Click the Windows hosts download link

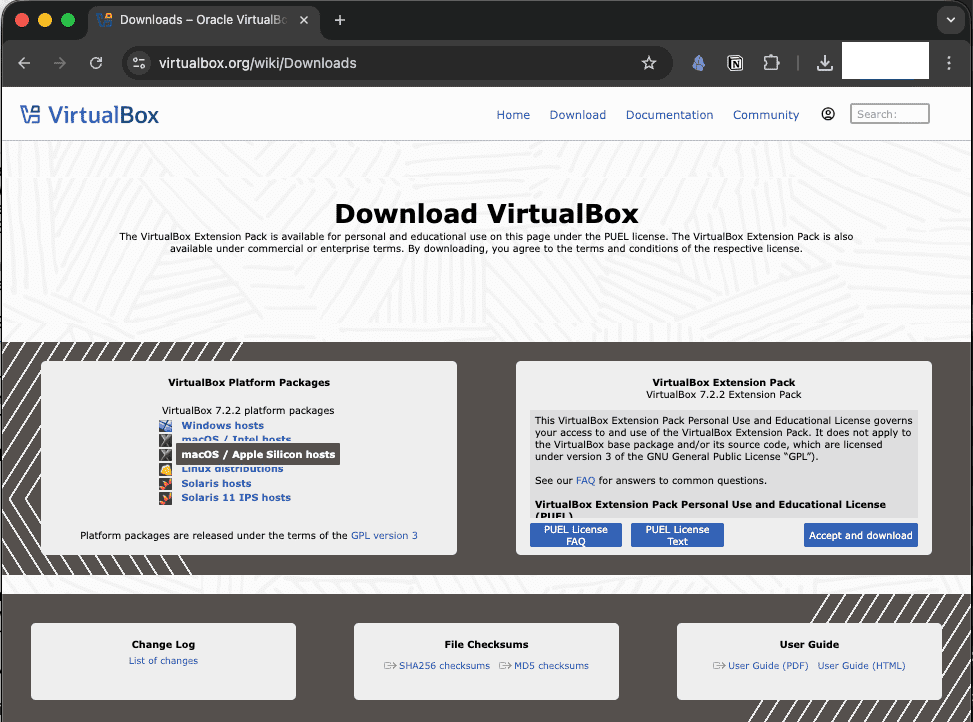click(222, 426)
